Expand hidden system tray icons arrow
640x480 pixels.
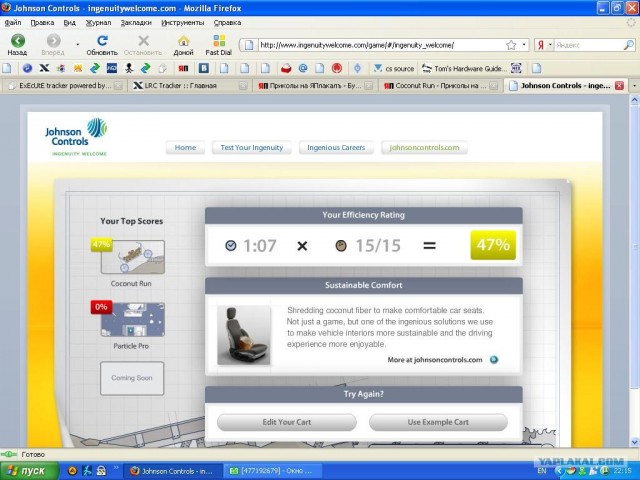[x=560, y=471]
